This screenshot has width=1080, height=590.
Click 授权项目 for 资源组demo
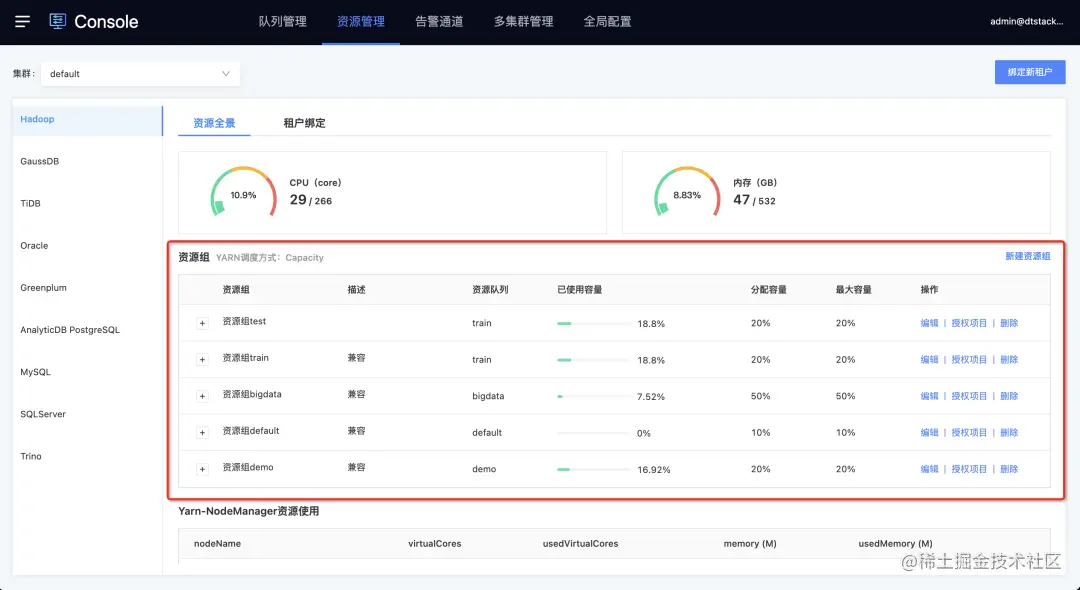point(969,469)
